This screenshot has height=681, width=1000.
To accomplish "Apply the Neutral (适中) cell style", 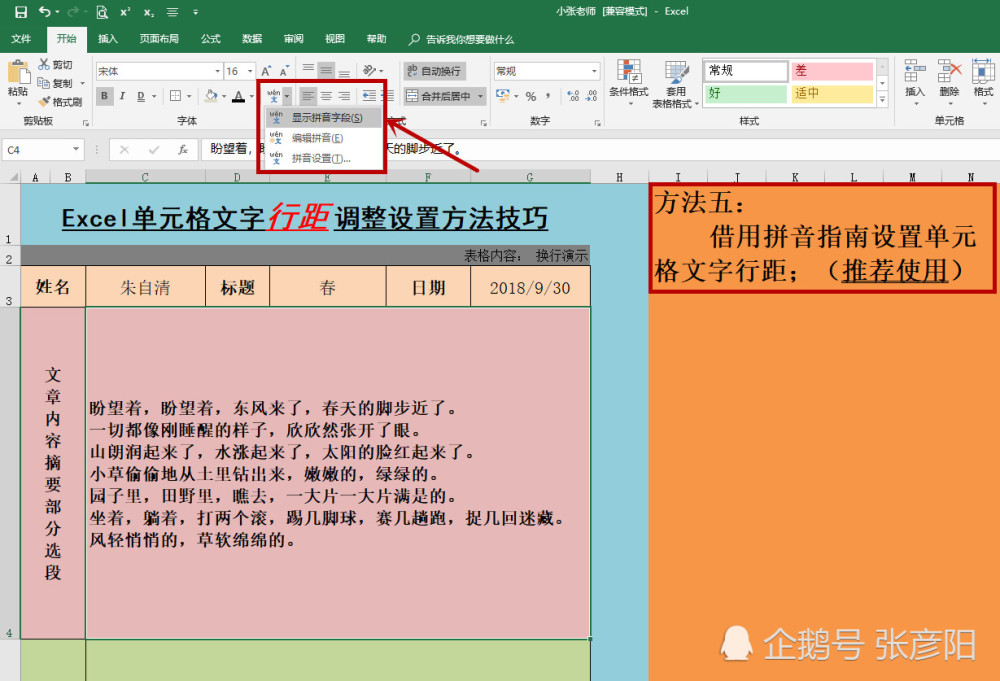I will 832,94.
